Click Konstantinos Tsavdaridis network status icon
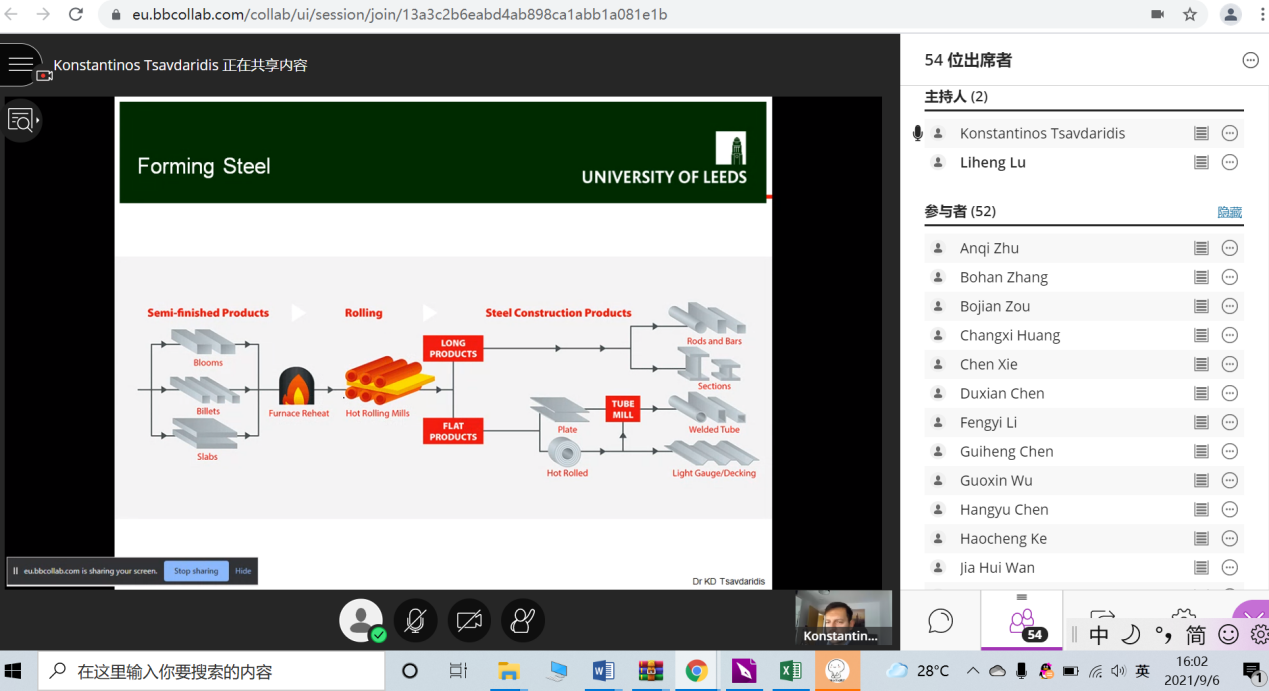 coord(1201,133)
